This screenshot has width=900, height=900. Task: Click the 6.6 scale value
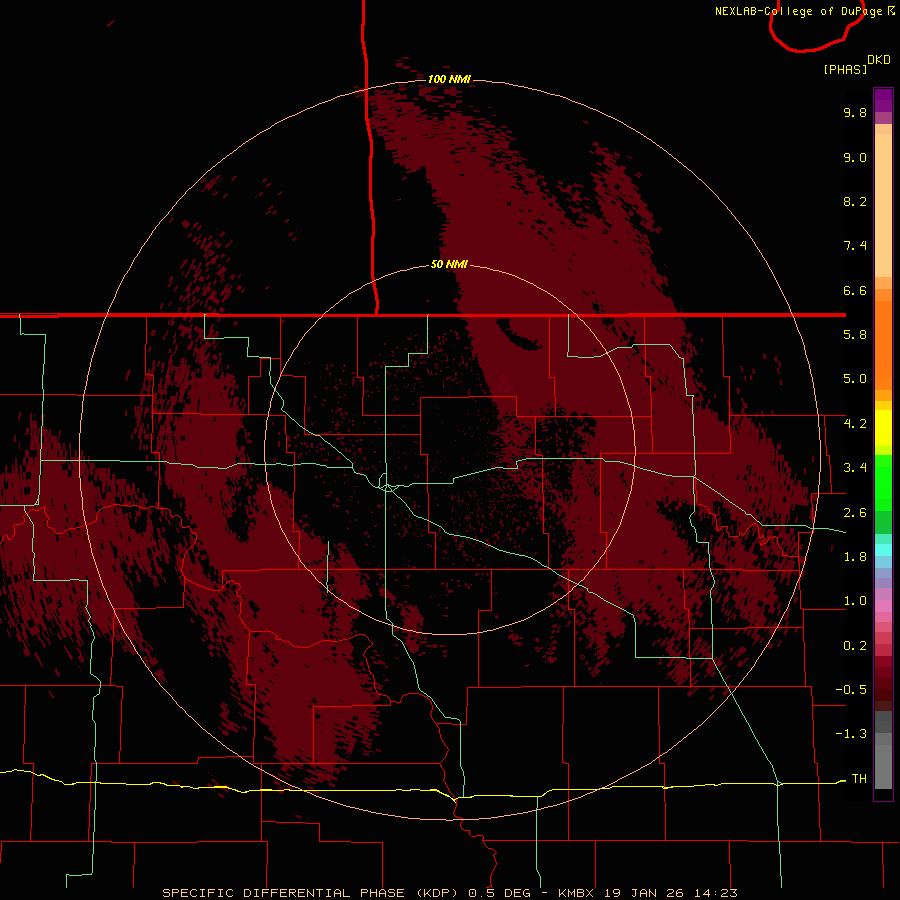click(x=855, y=290)
